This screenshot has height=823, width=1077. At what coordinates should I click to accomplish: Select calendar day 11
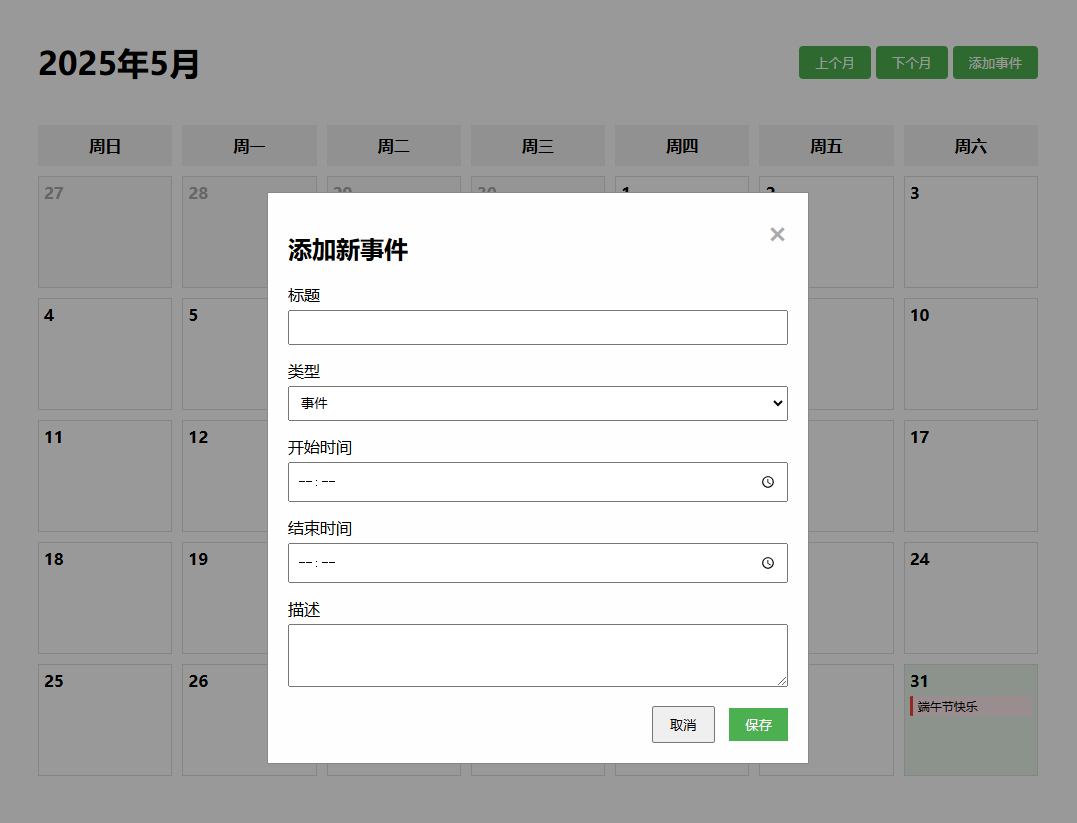tap(105, 476)
